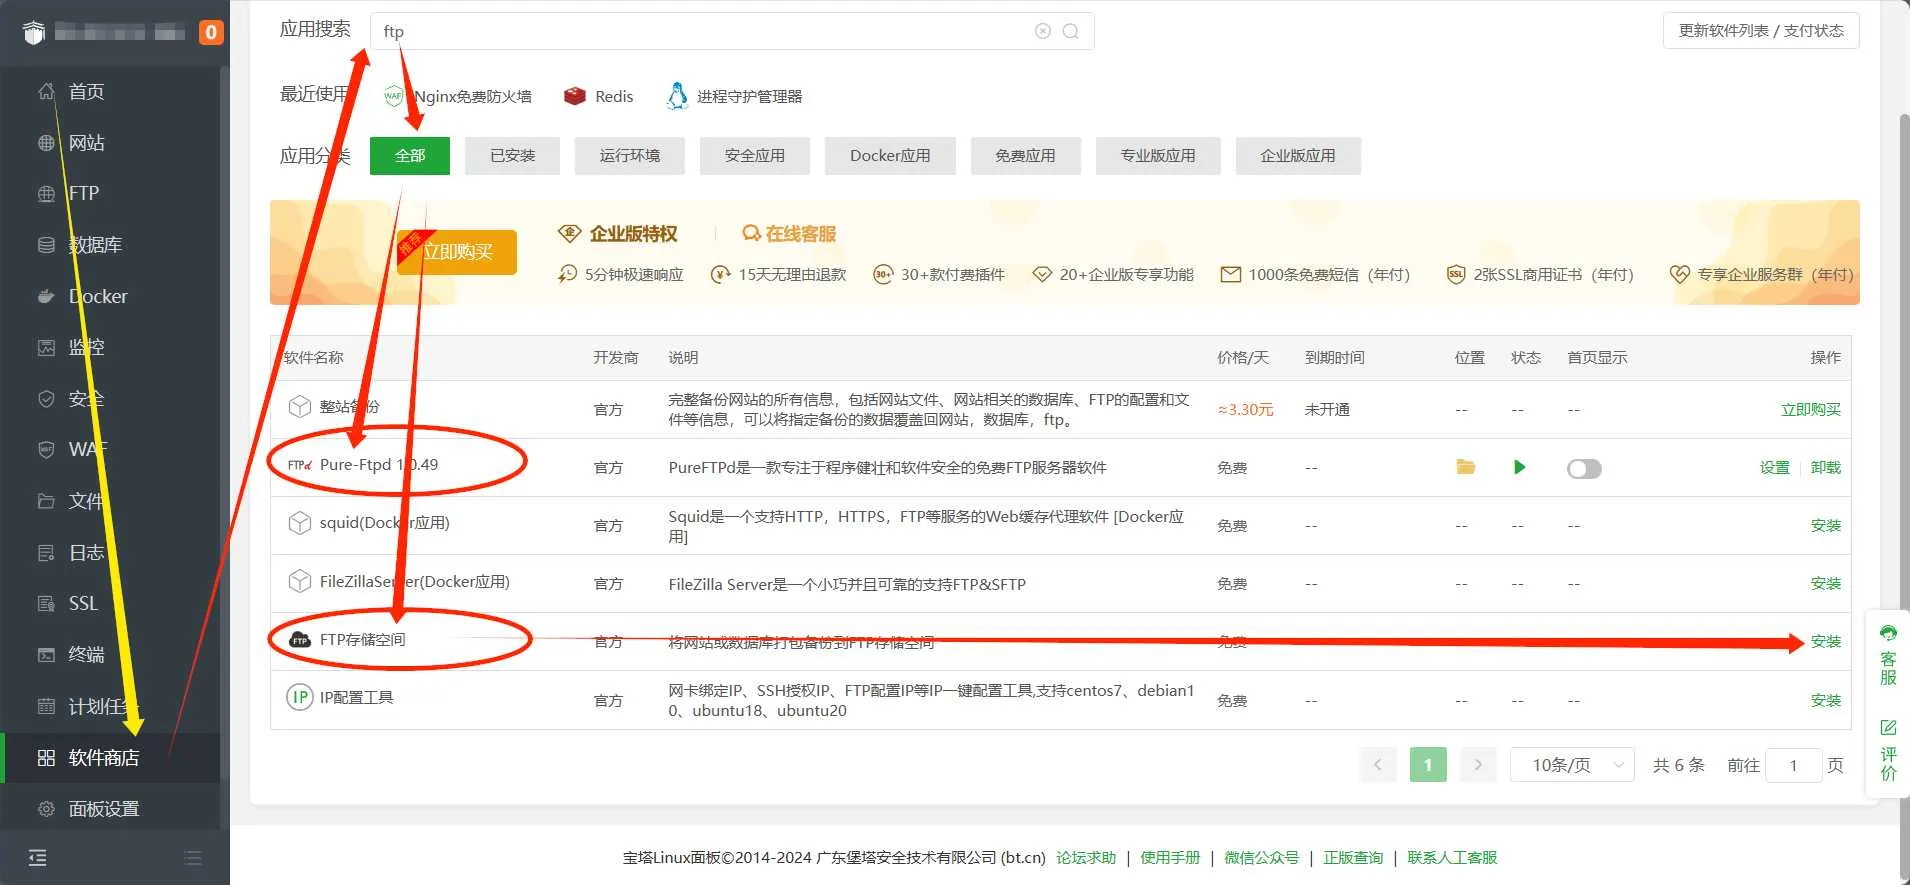
Task: Click the shield icon beside 安全
Action: click(x=46, y=399)
